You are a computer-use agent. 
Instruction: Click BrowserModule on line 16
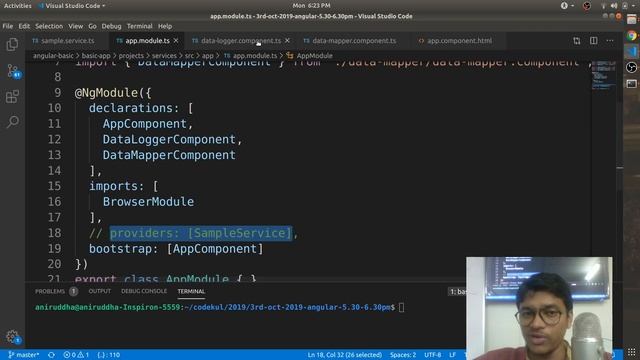(x=148, y=202)
